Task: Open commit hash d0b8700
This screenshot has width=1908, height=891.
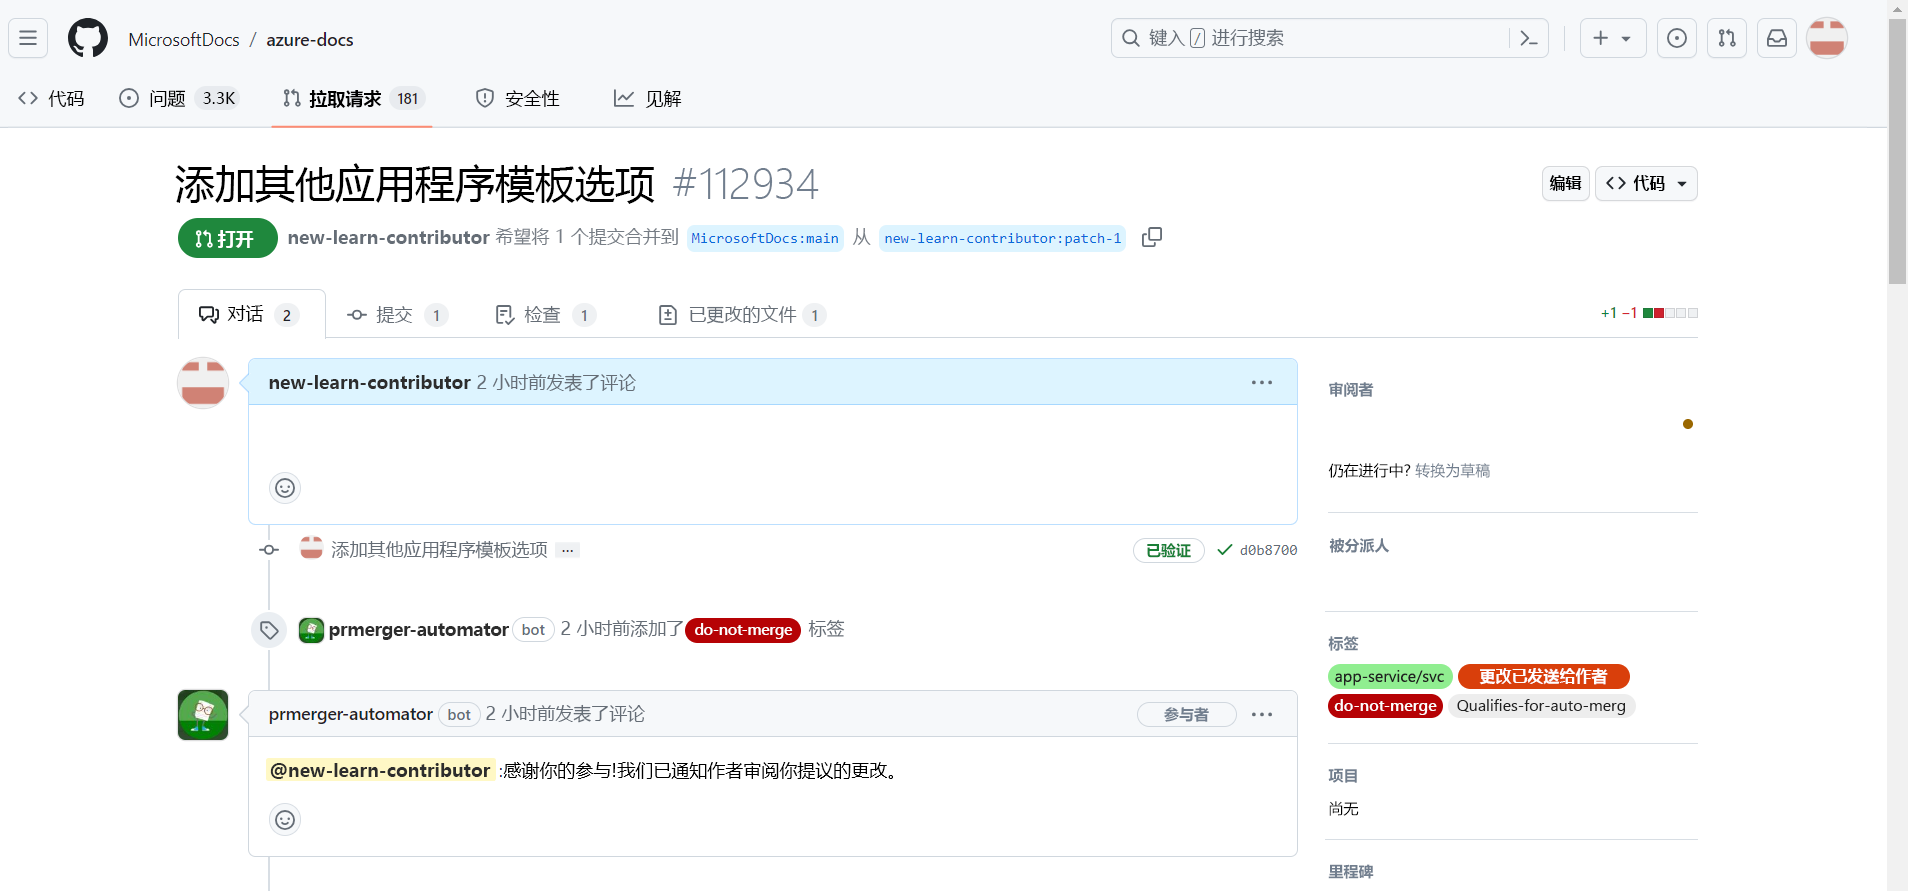Action: pos(1268,550)
